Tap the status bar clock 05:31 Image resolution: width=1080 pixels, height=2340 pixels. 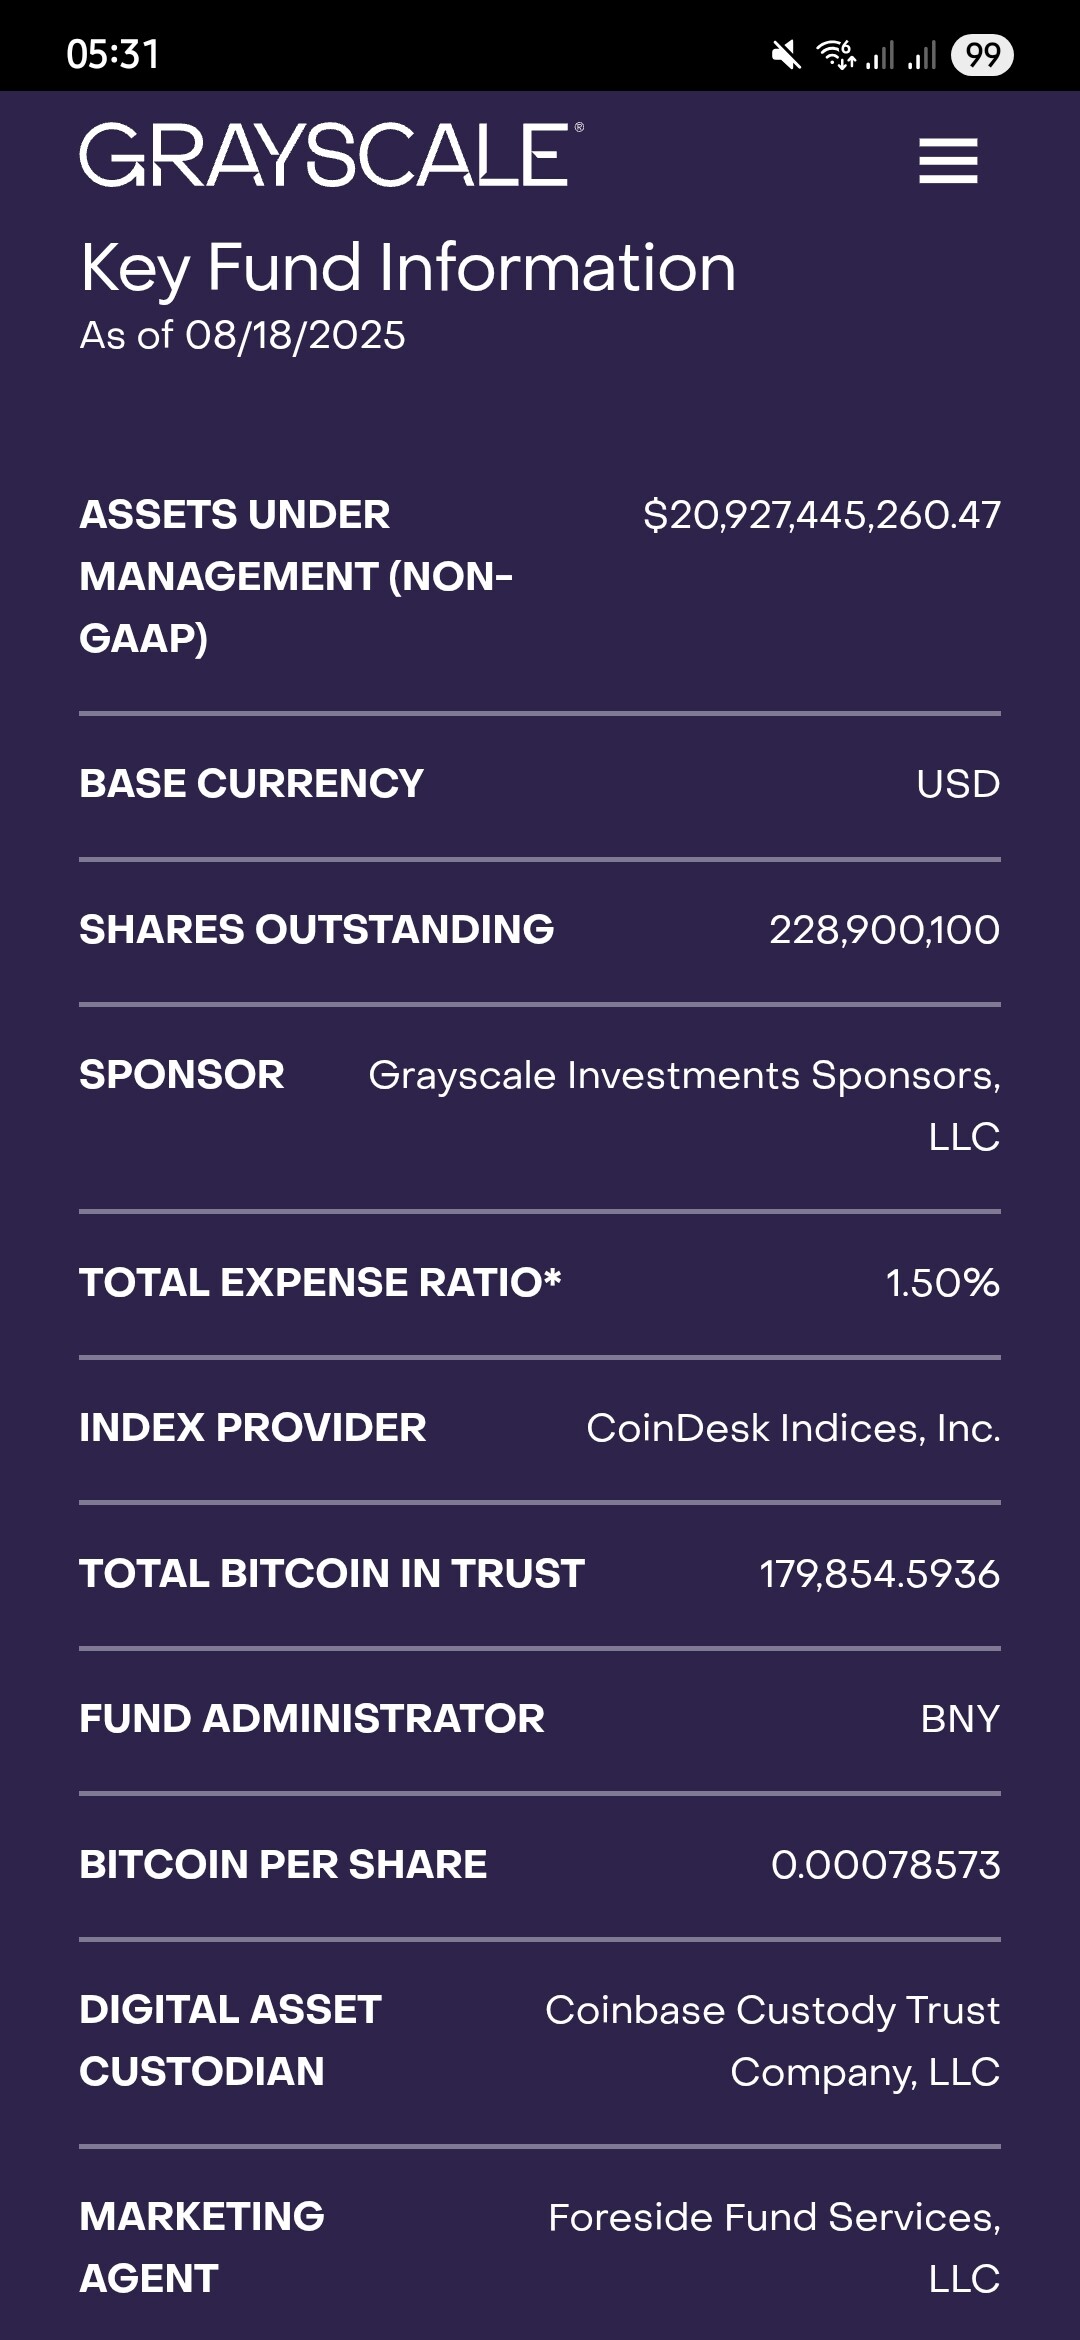tap(113, 54)
